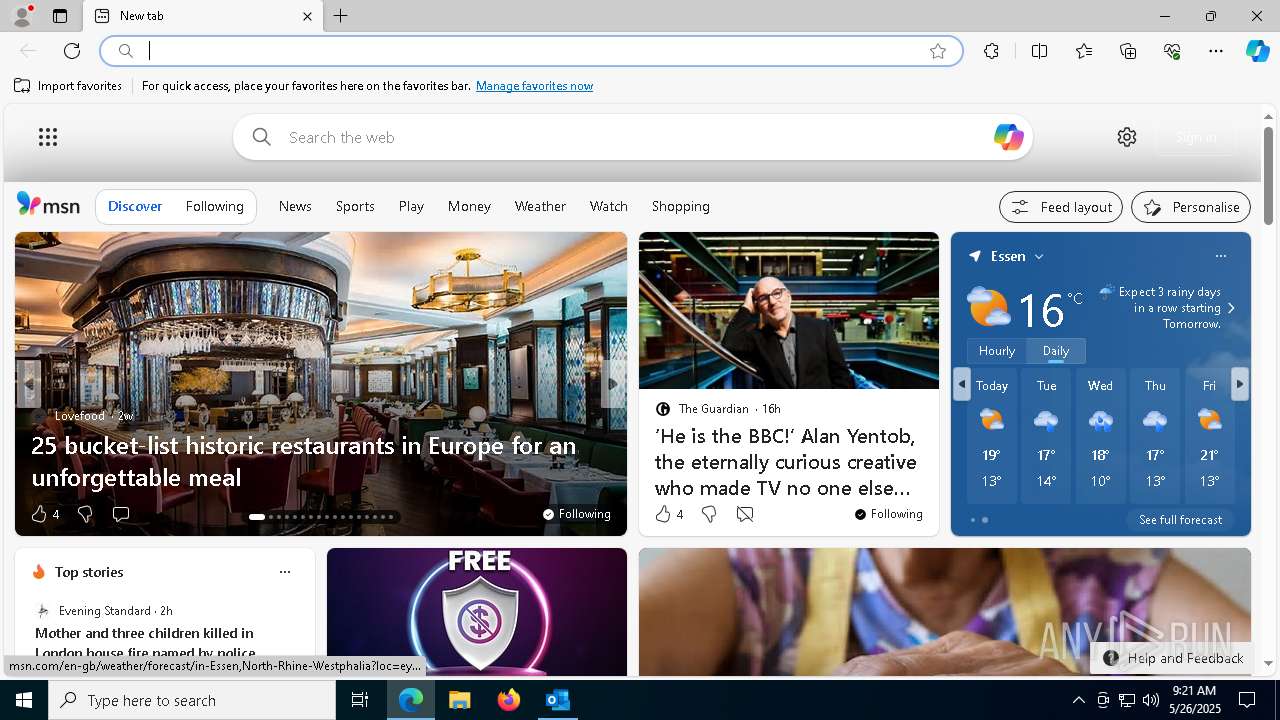Open File Explorer from taskbar
1280x720 pixels.
pos(460,700)
